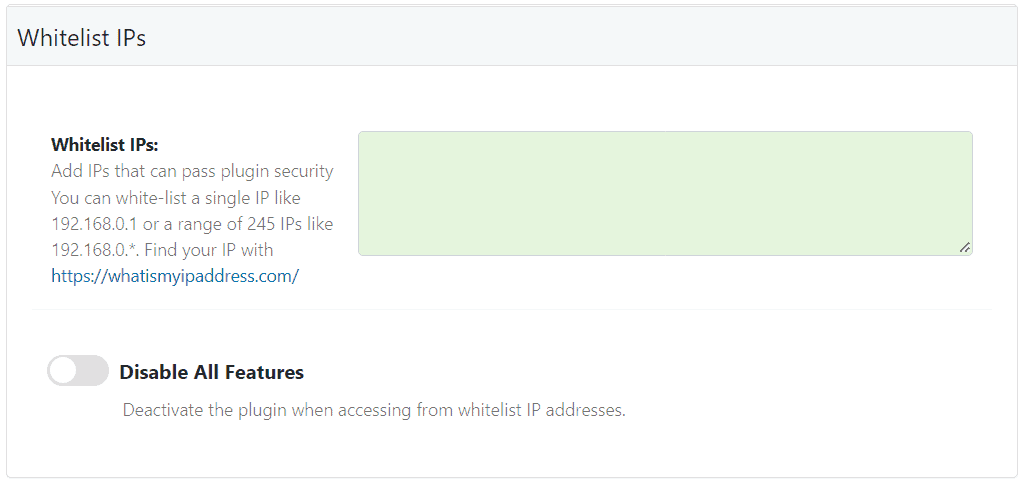
Task: Click the wildcard example 192.168.0.* text
Action: 97,249
